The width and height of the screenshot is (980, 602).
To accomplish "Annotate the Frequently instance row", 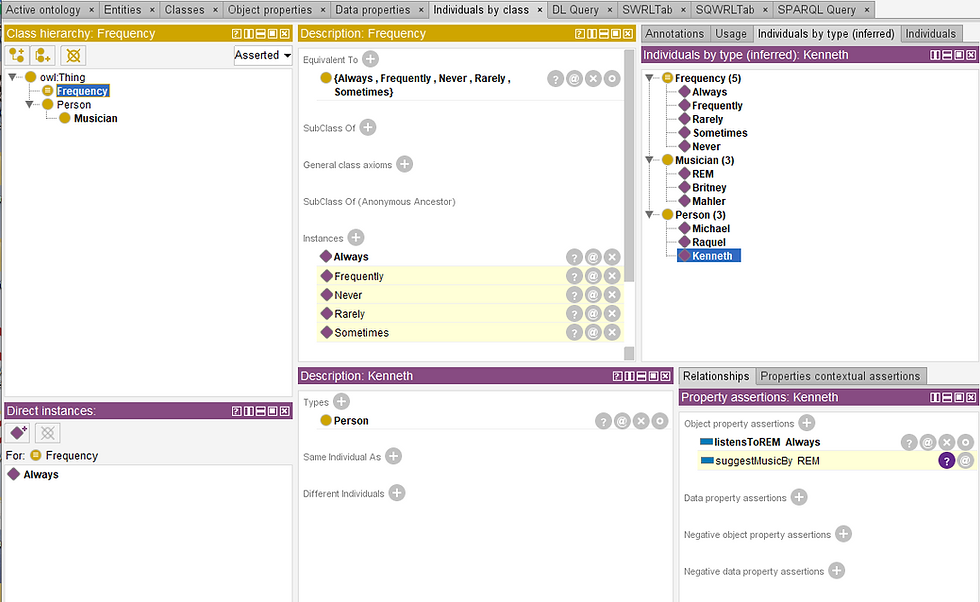I will (x=593, y=276).
